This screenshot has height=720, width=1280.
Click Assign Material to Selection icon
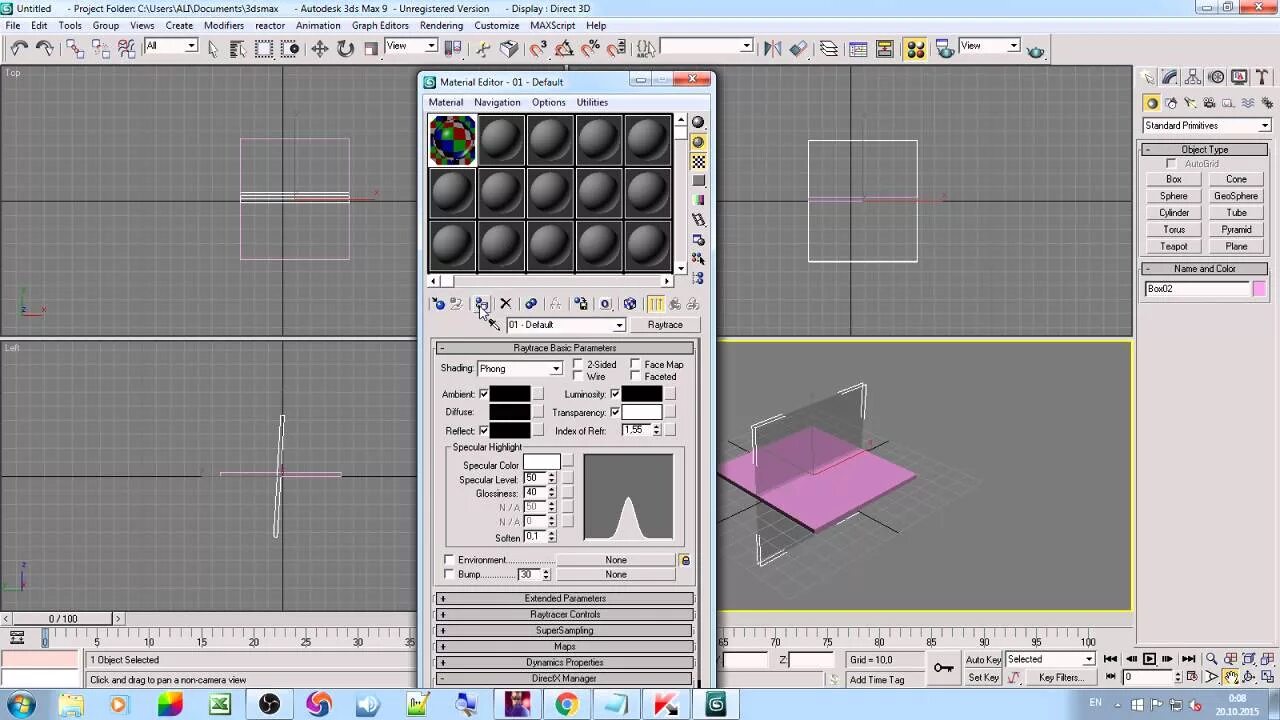481,304
